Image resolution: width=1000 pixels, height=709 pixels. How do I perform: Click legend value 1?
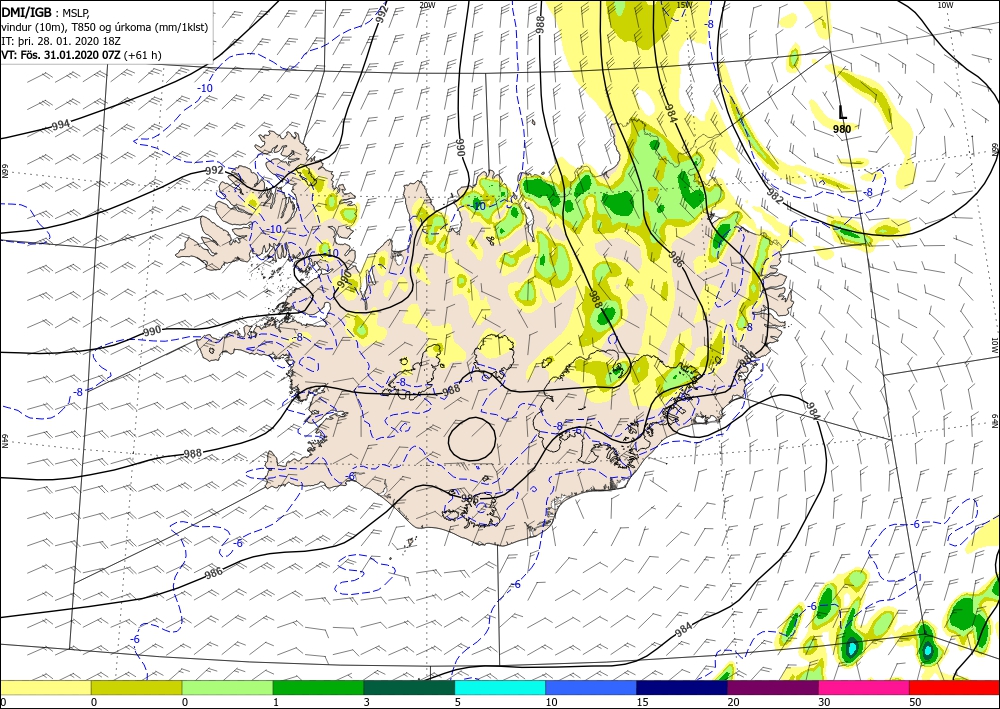click(x=276, y=702)
